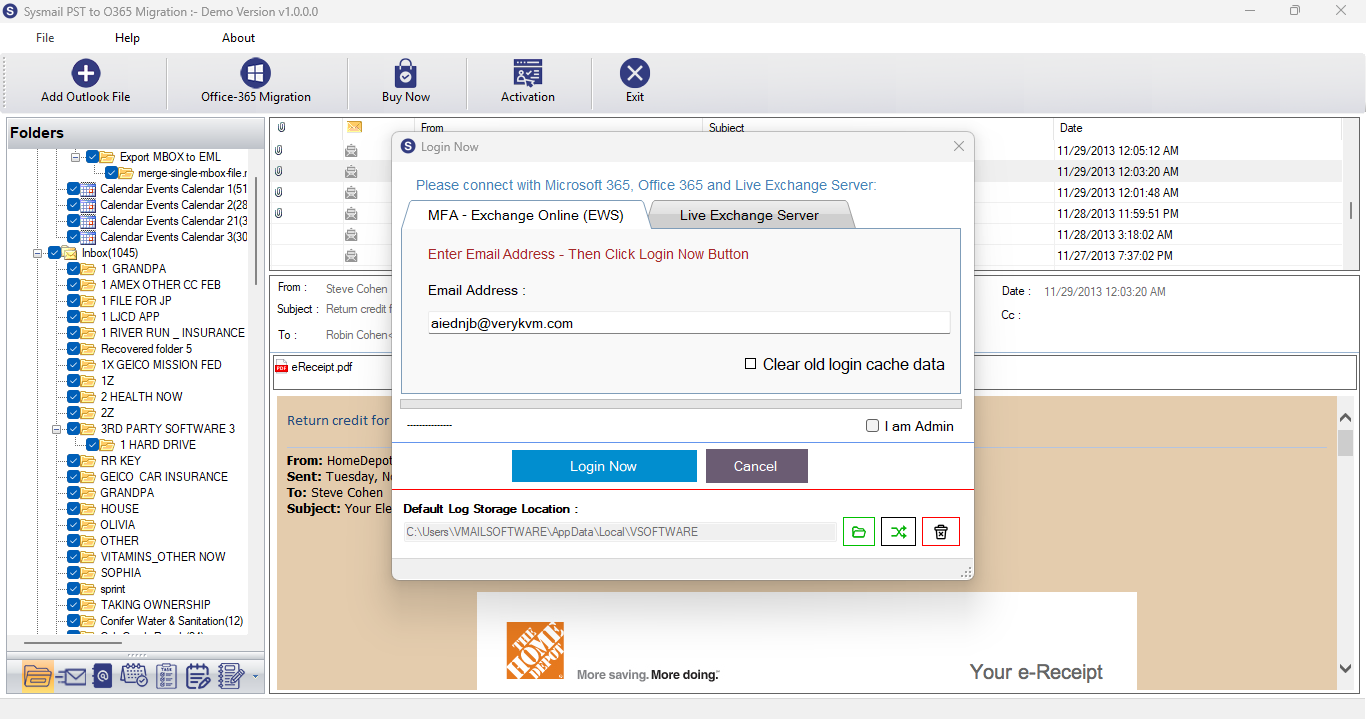Select the folder view icon in bottom-left bar
Image resolution: width=1366 pixels, height=720 pixels.
click(x=37, y=676)
